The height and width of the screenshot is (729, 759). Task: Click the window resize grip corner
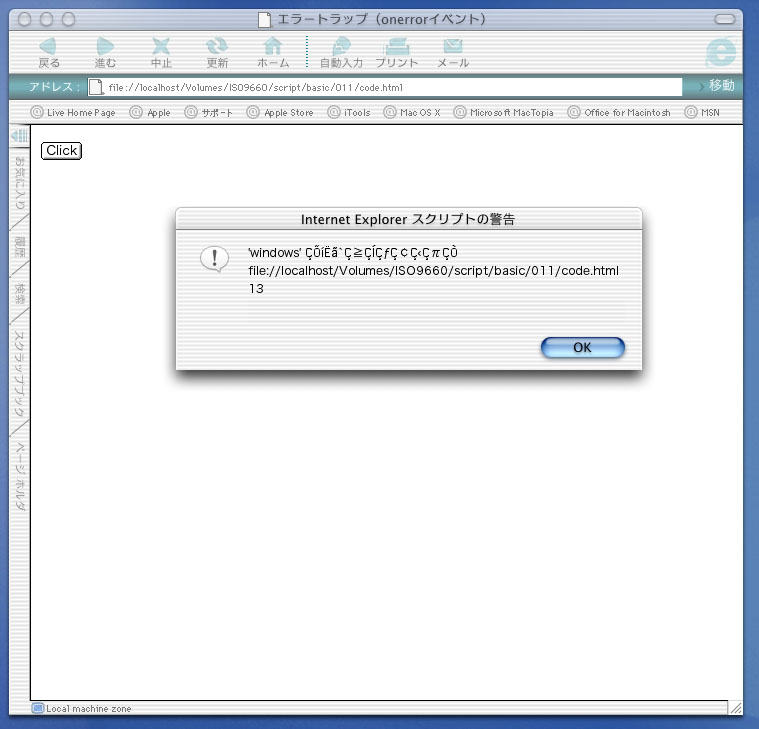(736, 708)
